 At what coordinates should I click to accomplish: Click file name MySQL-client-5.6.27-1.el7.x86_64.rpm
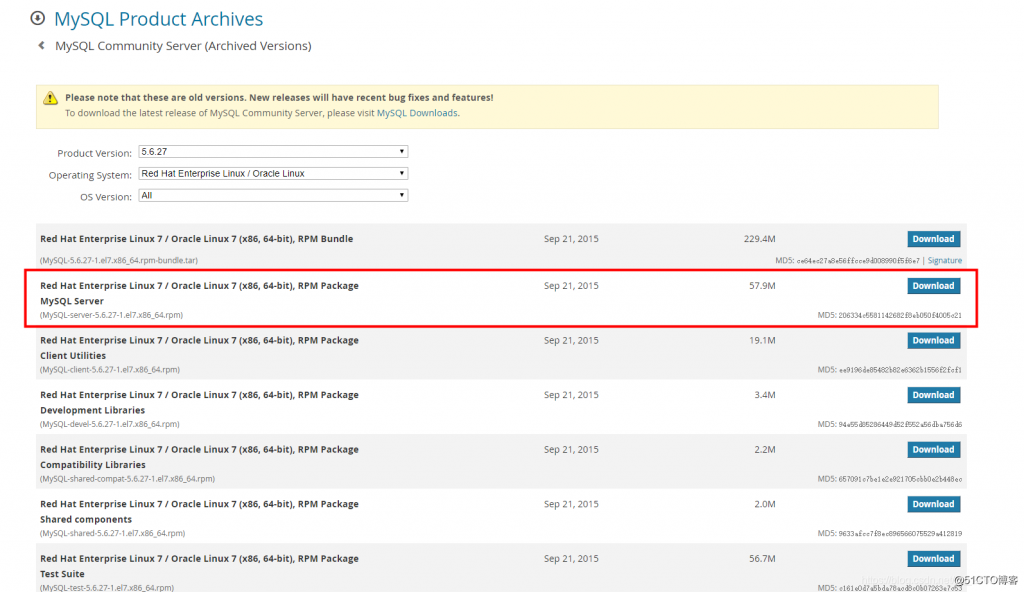(110, 370)
